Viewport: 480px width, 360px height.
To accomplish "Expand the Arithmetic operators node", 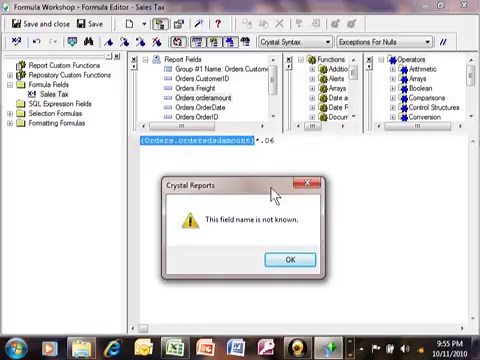I will pyautogui.click(x=393, y=69).
